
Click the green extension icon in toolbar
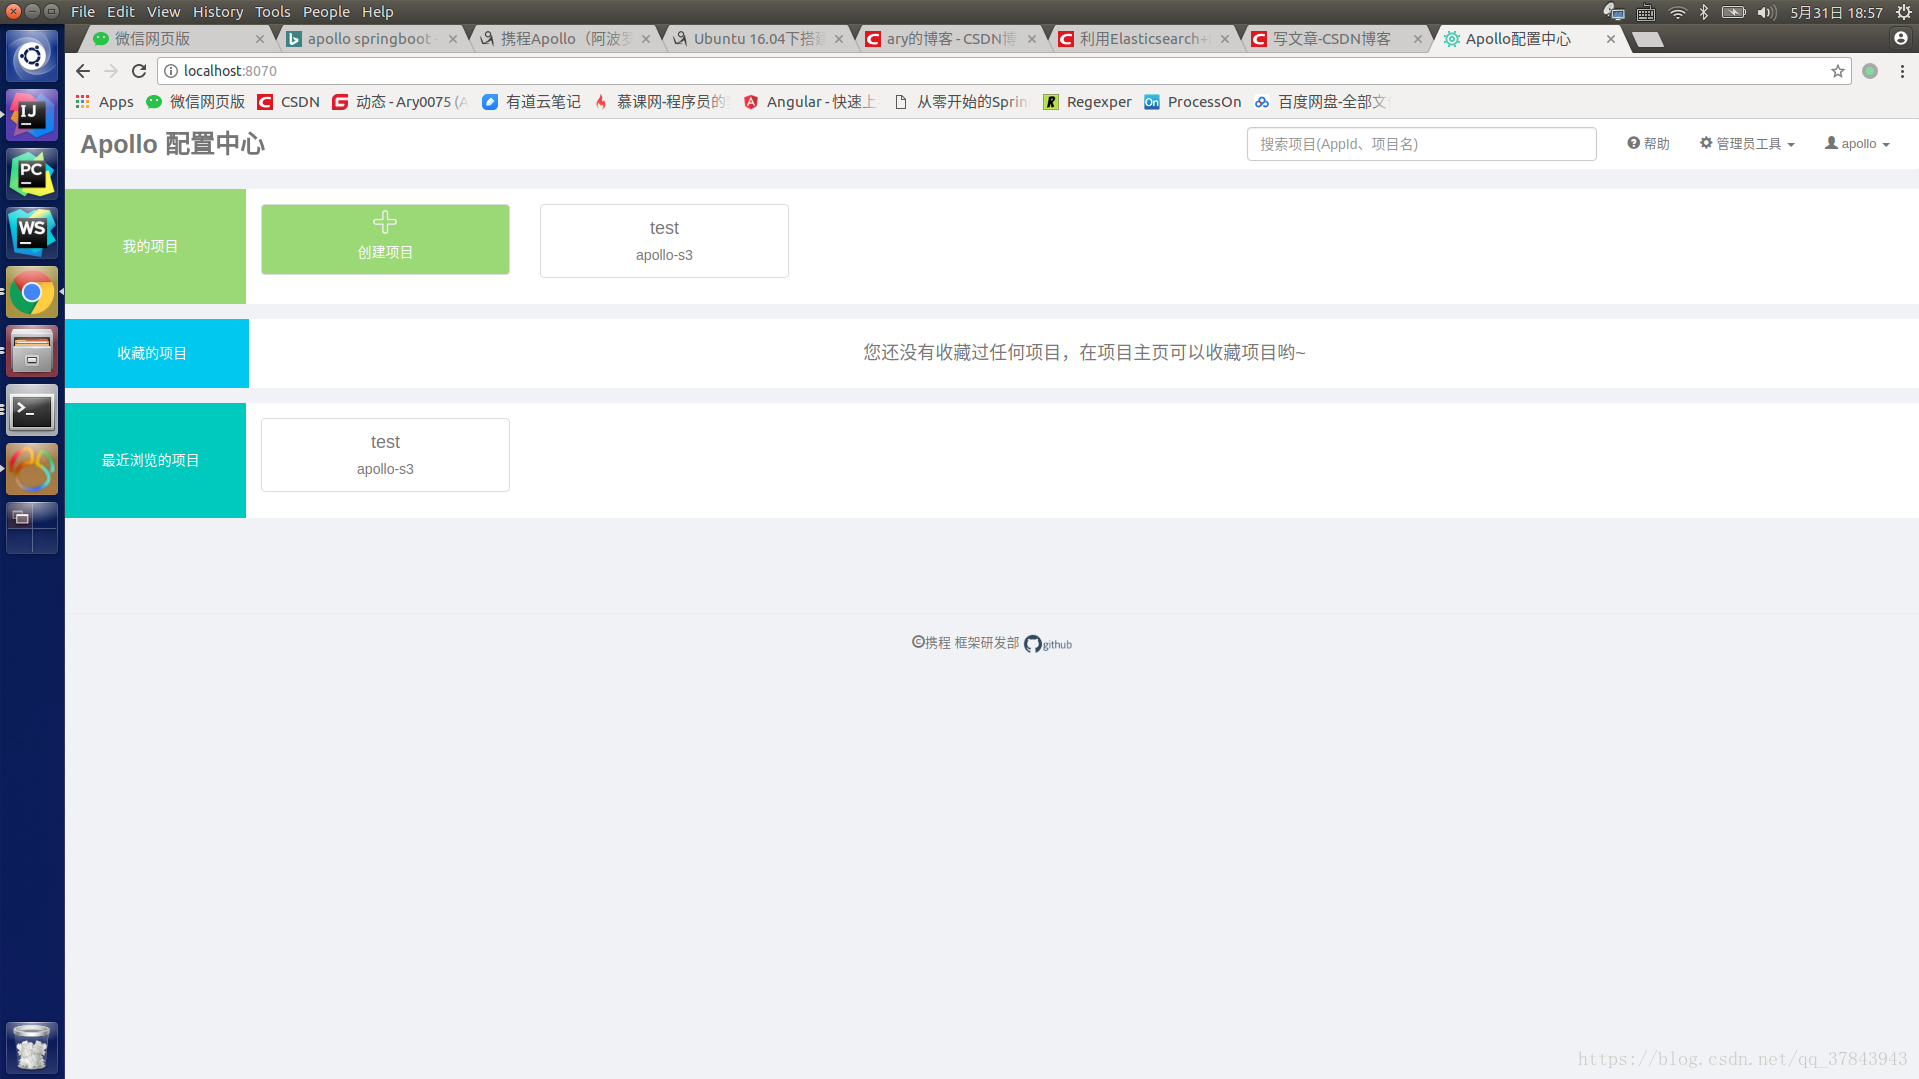coord(1870,71)
